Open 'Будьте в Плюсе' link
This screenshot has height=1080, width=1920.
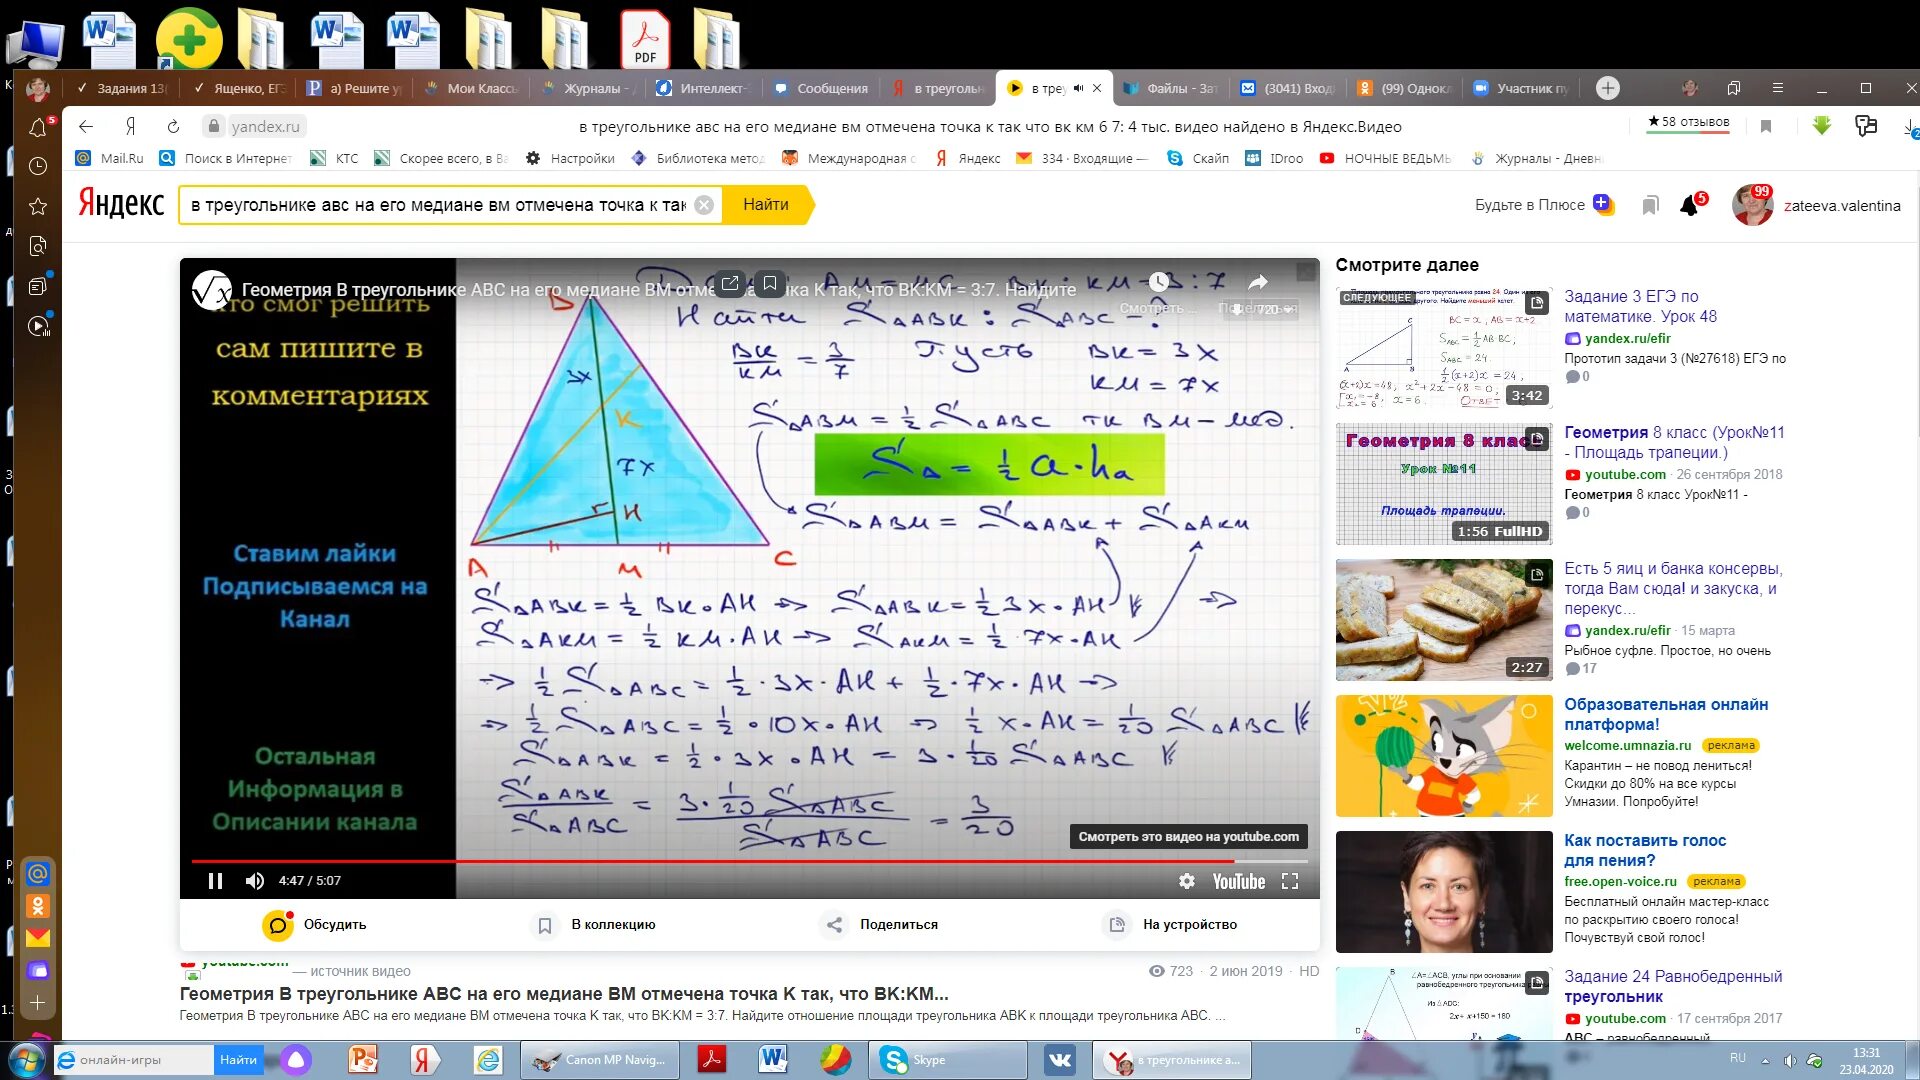point(1543,205)
